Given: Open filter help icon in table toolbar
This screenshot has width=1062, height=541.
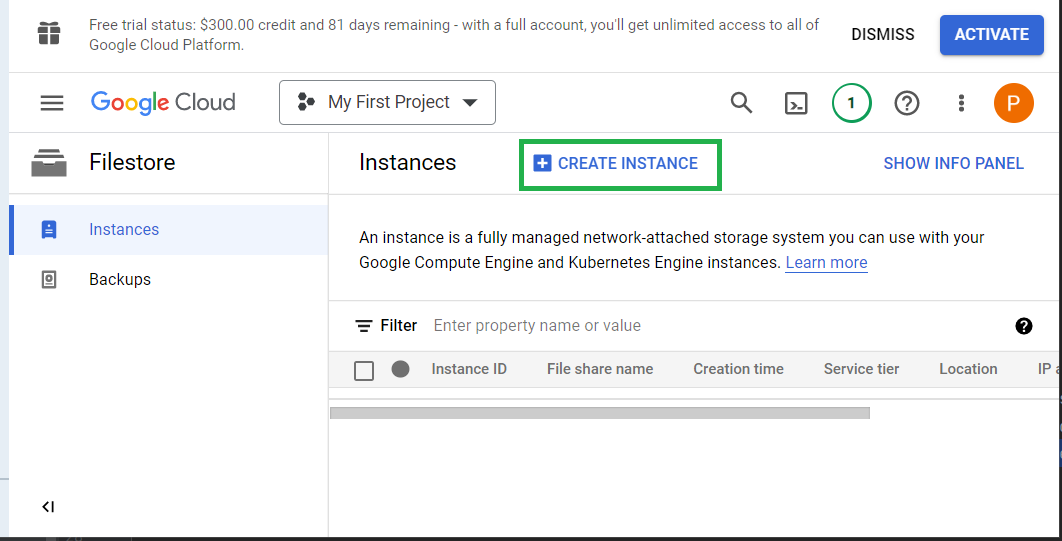Looking at the screenshot, I should 1023,326.
